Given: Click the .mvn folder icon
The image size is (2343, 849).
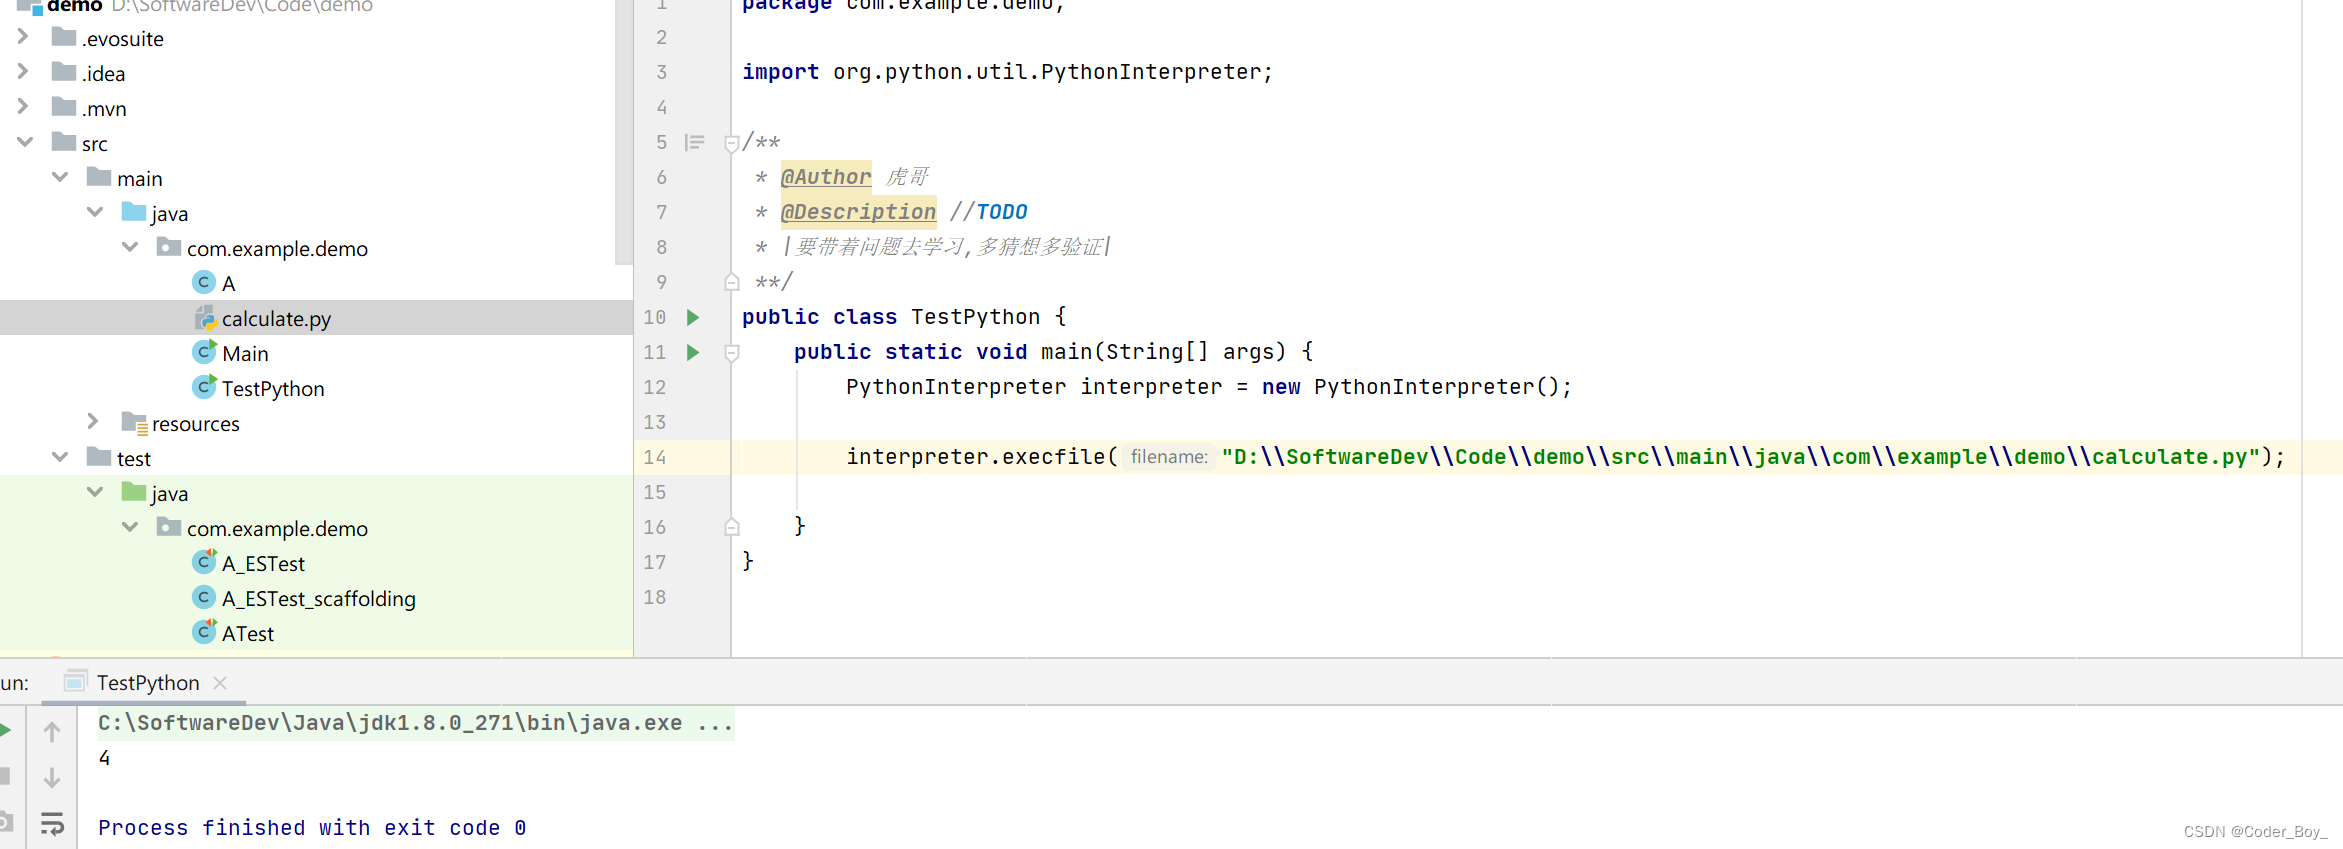Looking at the screenshot, I should click(64, 107).
